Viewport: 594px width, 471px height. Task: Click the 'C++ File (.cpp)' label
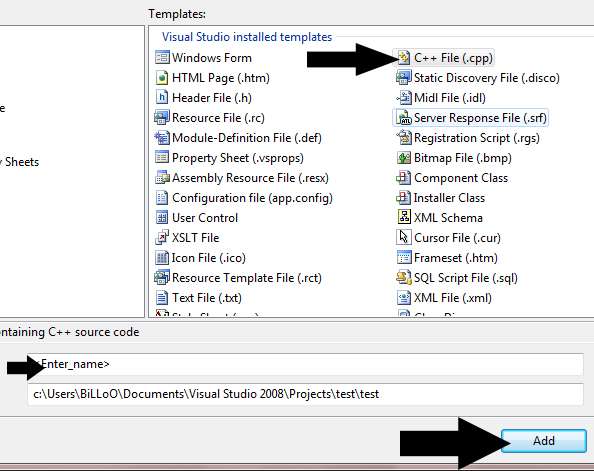click(x=453, y=58)
